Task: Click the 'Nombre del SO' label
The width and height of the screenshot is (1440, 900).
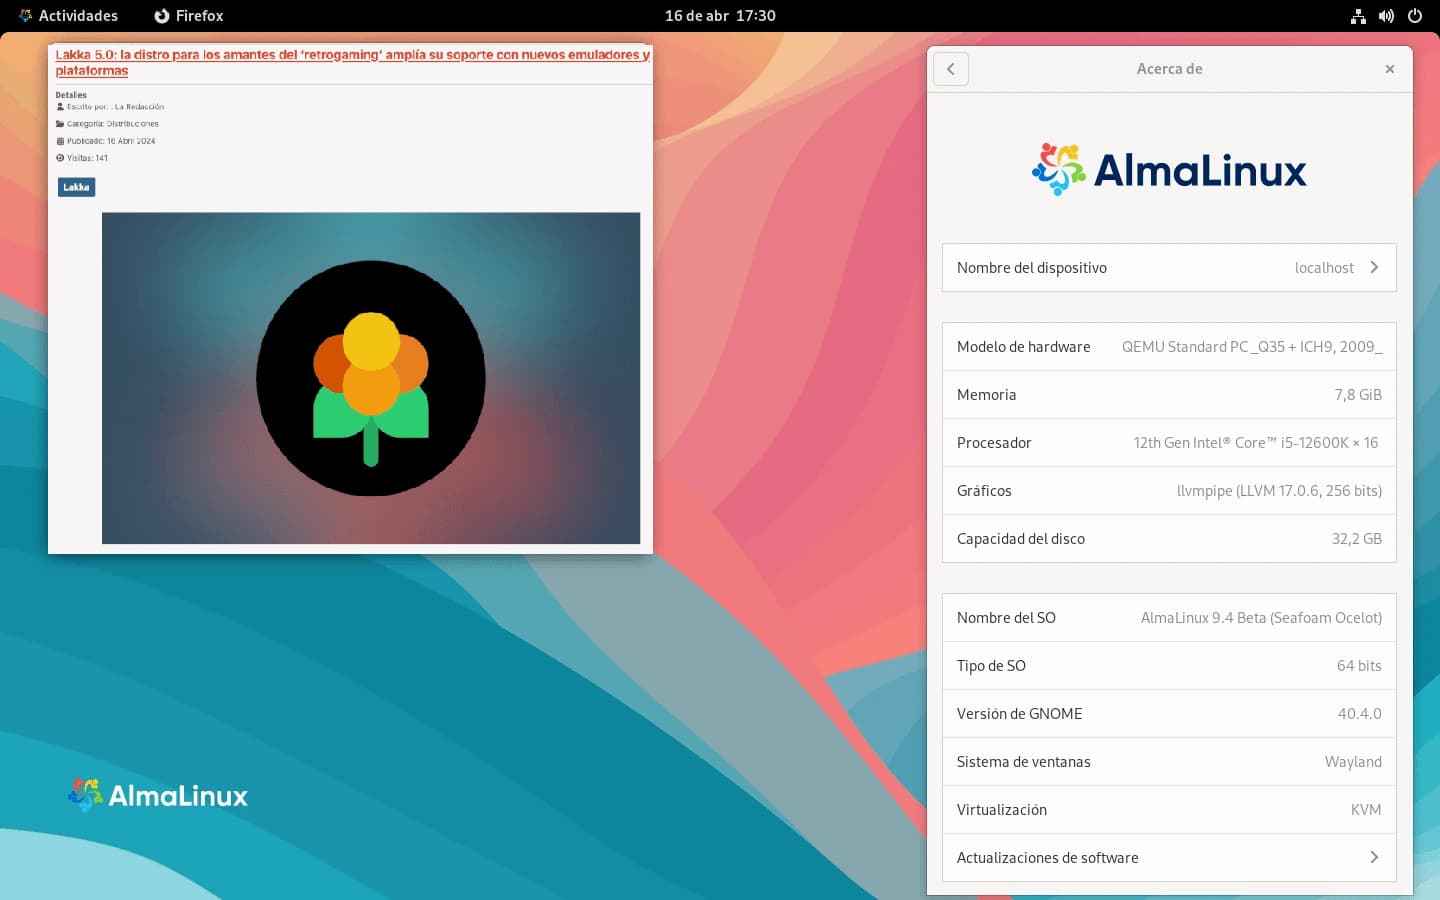Action: click(1006, 618)
